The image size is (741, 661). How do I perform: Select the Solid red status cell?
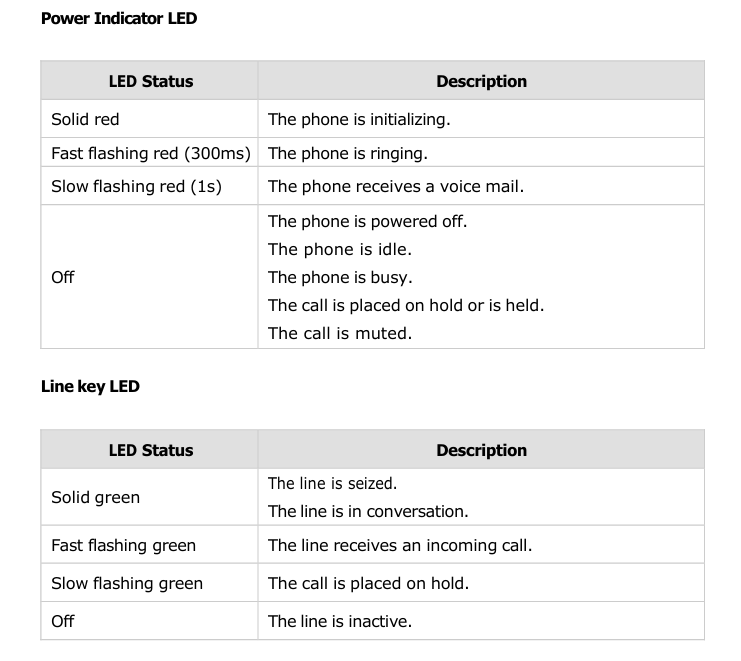(85, 119)
